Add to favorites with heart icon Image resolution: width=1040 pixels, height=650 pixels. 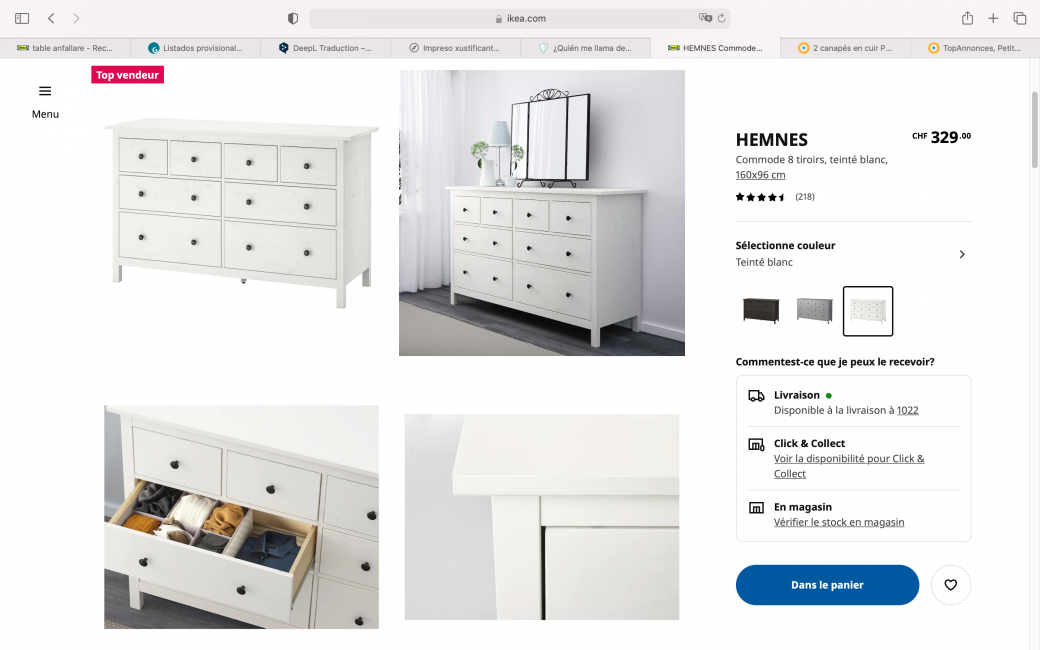pos(950,585)
